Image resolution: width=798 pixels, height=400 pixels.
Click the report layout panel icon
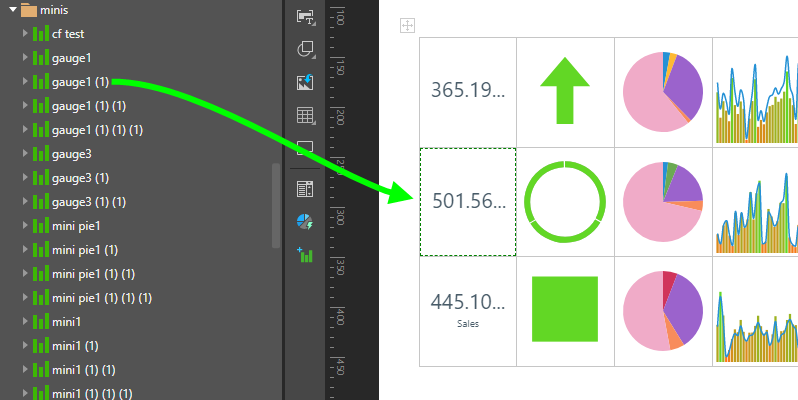(x=306, y=188)
